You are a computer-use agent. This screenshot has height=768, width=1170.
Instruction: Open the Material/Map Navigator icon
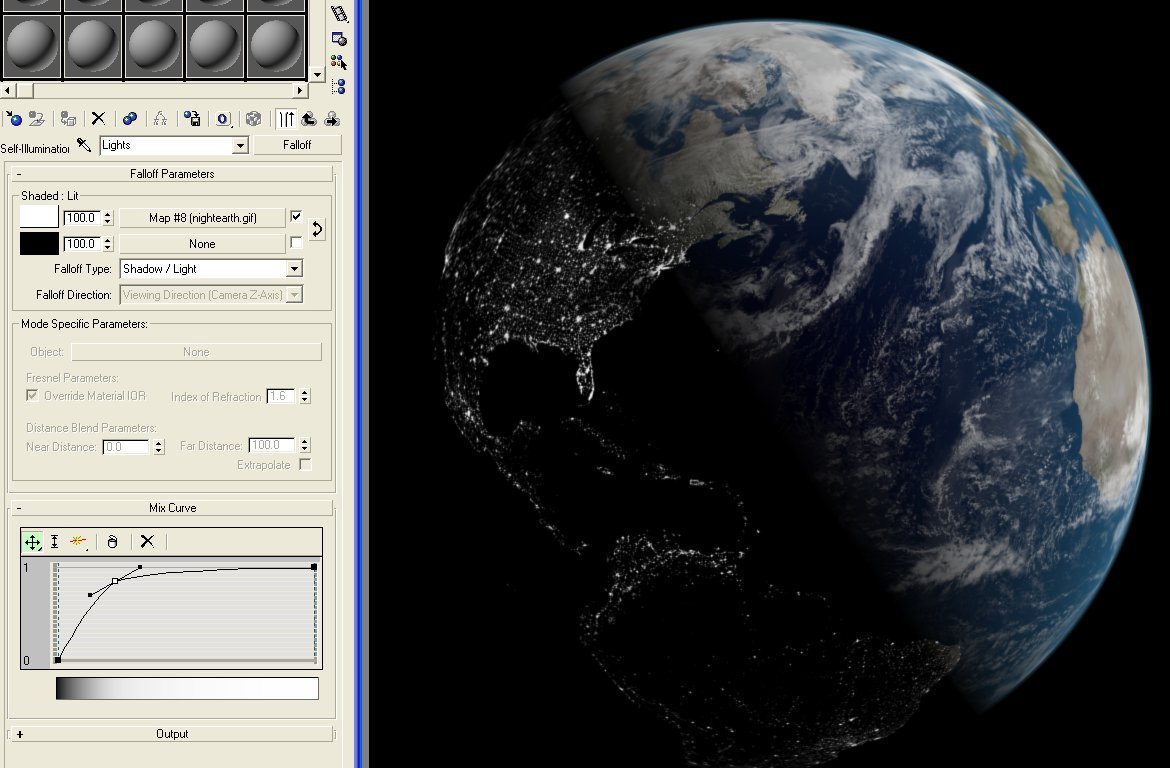[339, 86]
